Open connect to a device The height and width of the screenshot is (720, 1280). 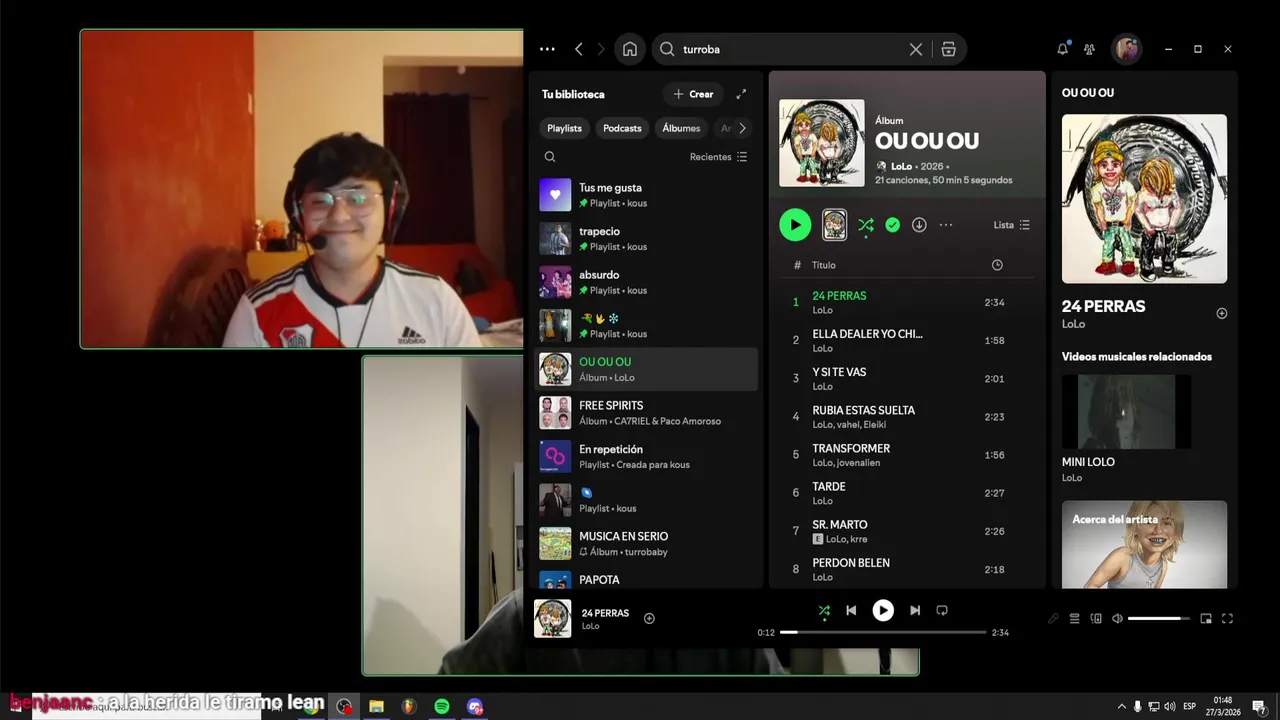(x=1096, y=618)
